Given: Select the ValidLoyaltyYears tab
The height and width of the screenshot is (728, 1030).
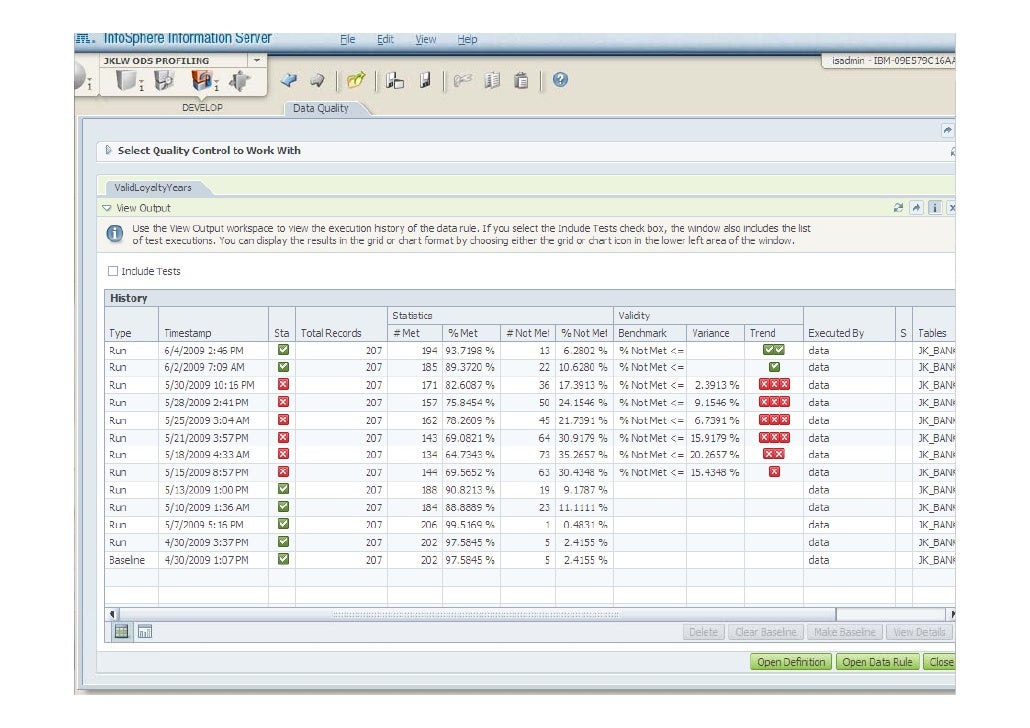Looking at the screenshot, I should [153, 187].
